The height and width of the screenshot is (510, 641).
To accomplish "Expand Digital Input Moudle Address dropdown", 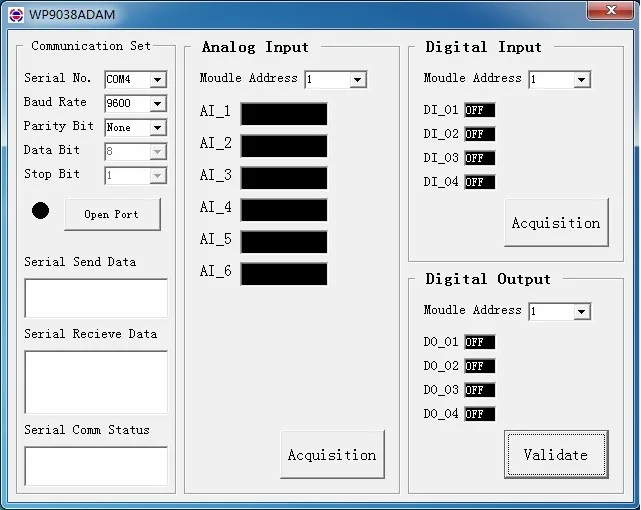I will 581,79.
